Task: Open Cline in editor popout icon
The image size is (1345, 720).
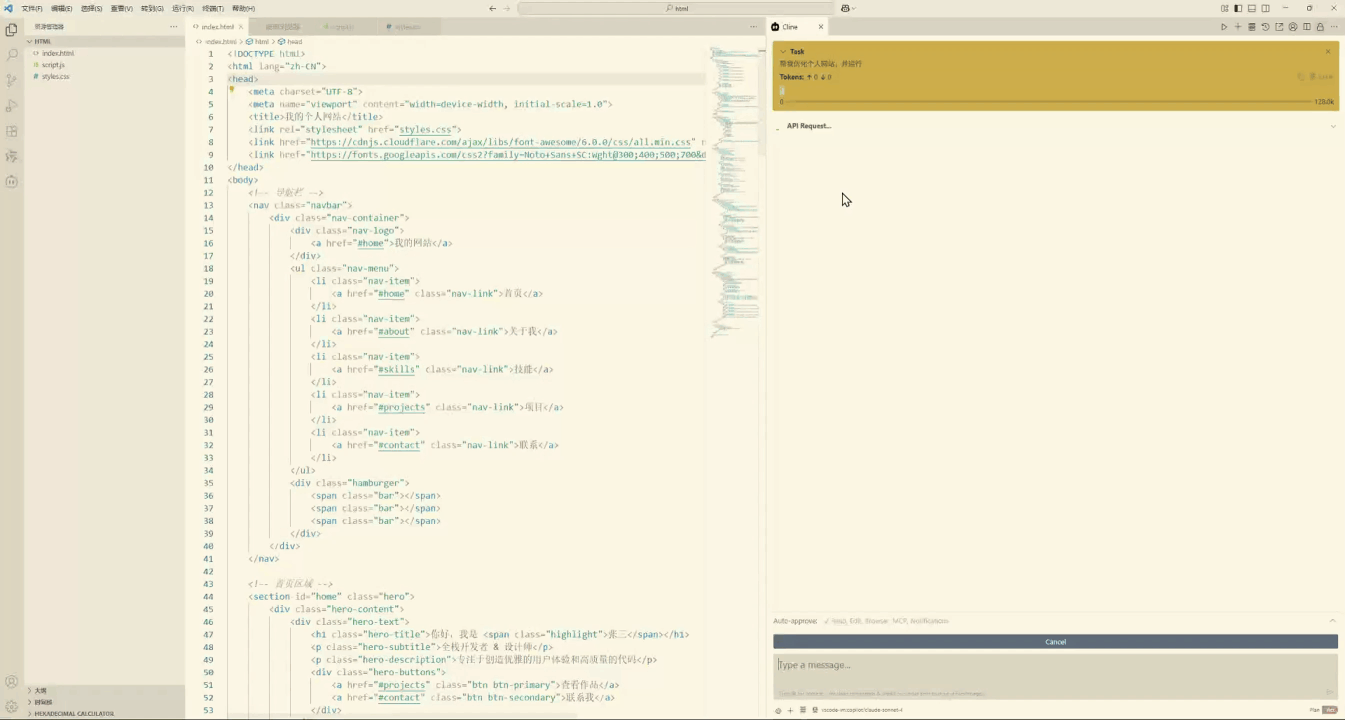Action: (x=1279, y=27)
